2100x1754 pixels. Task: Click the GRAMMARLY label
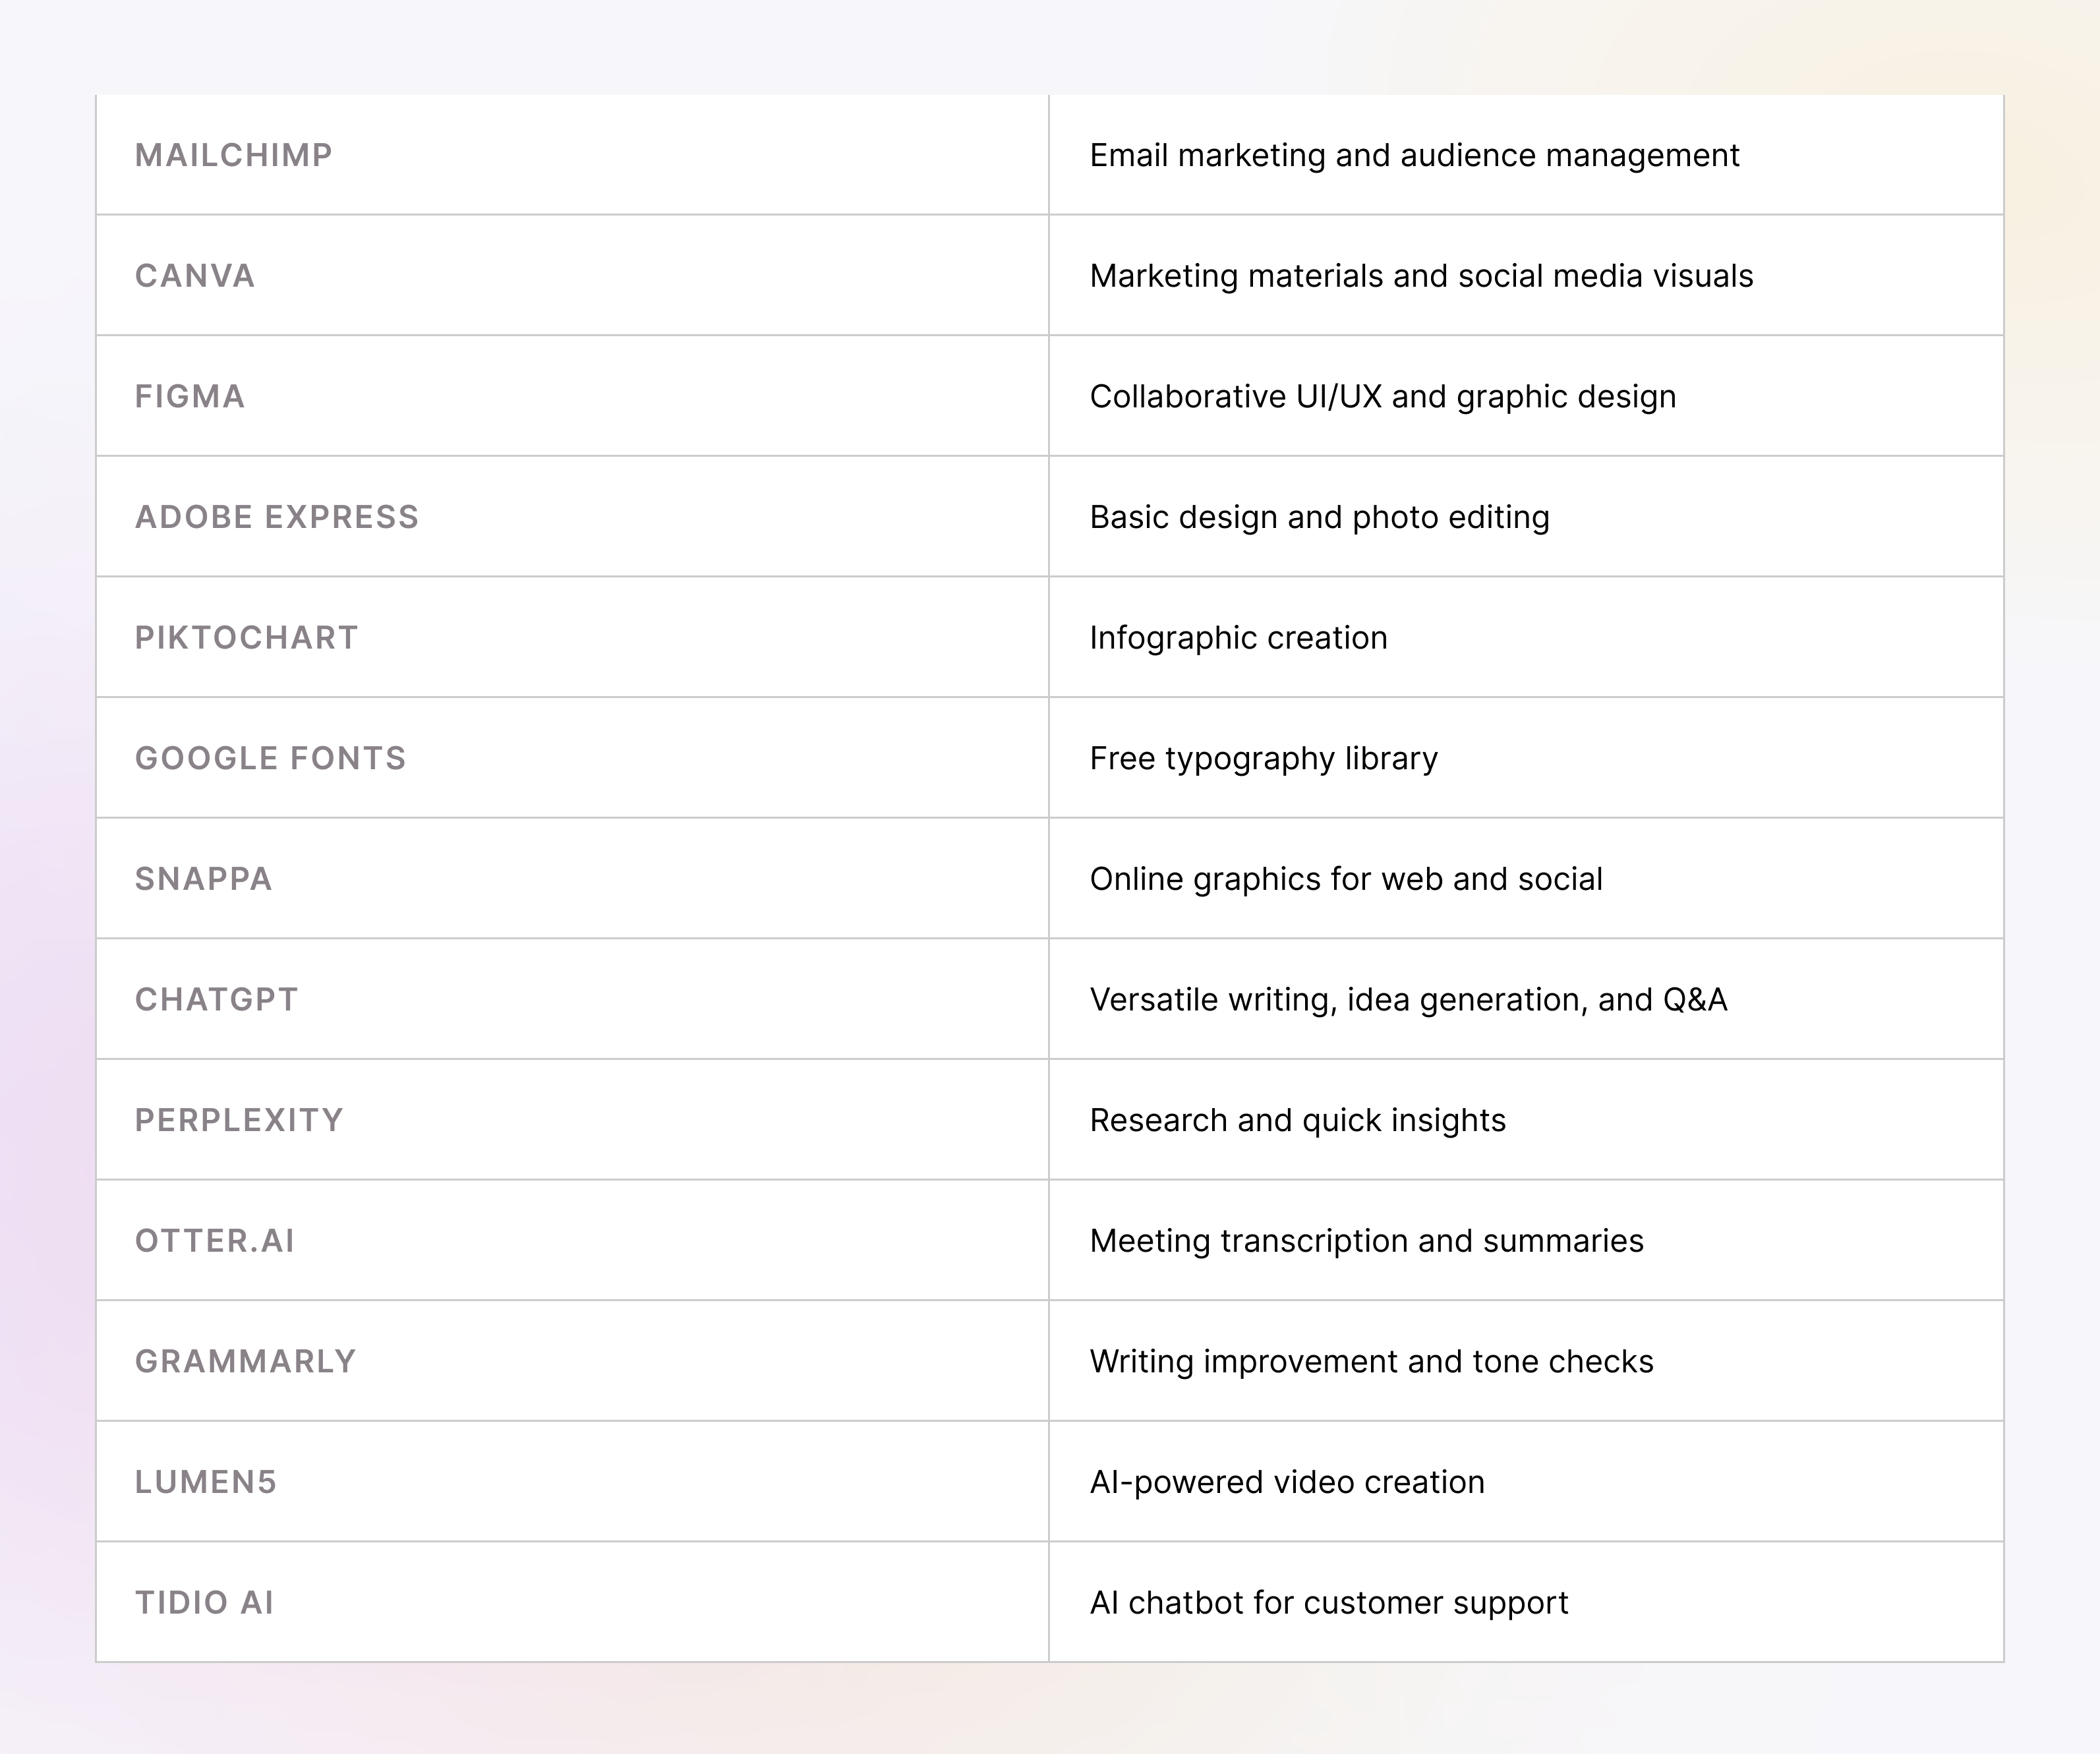(x=246, y=1362)
